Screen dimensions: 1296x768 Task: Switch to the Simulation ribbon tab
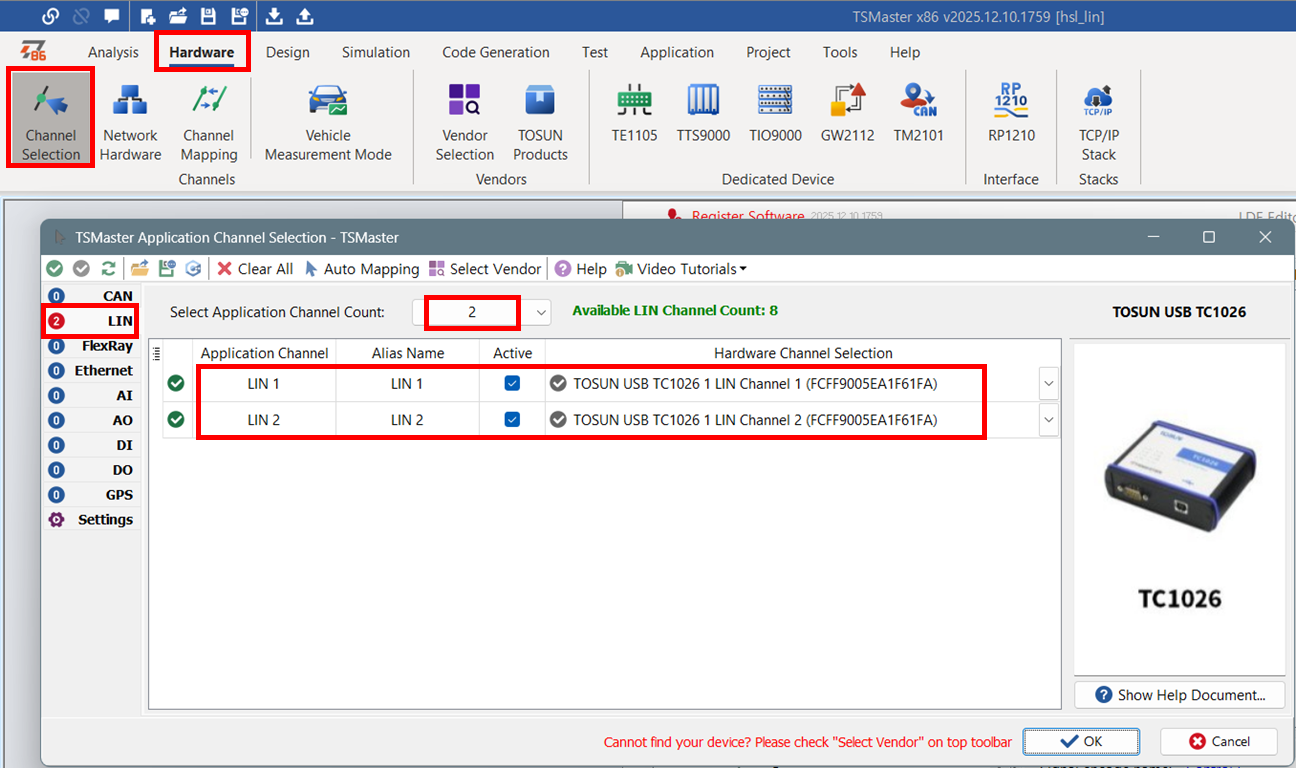(376, 52)
